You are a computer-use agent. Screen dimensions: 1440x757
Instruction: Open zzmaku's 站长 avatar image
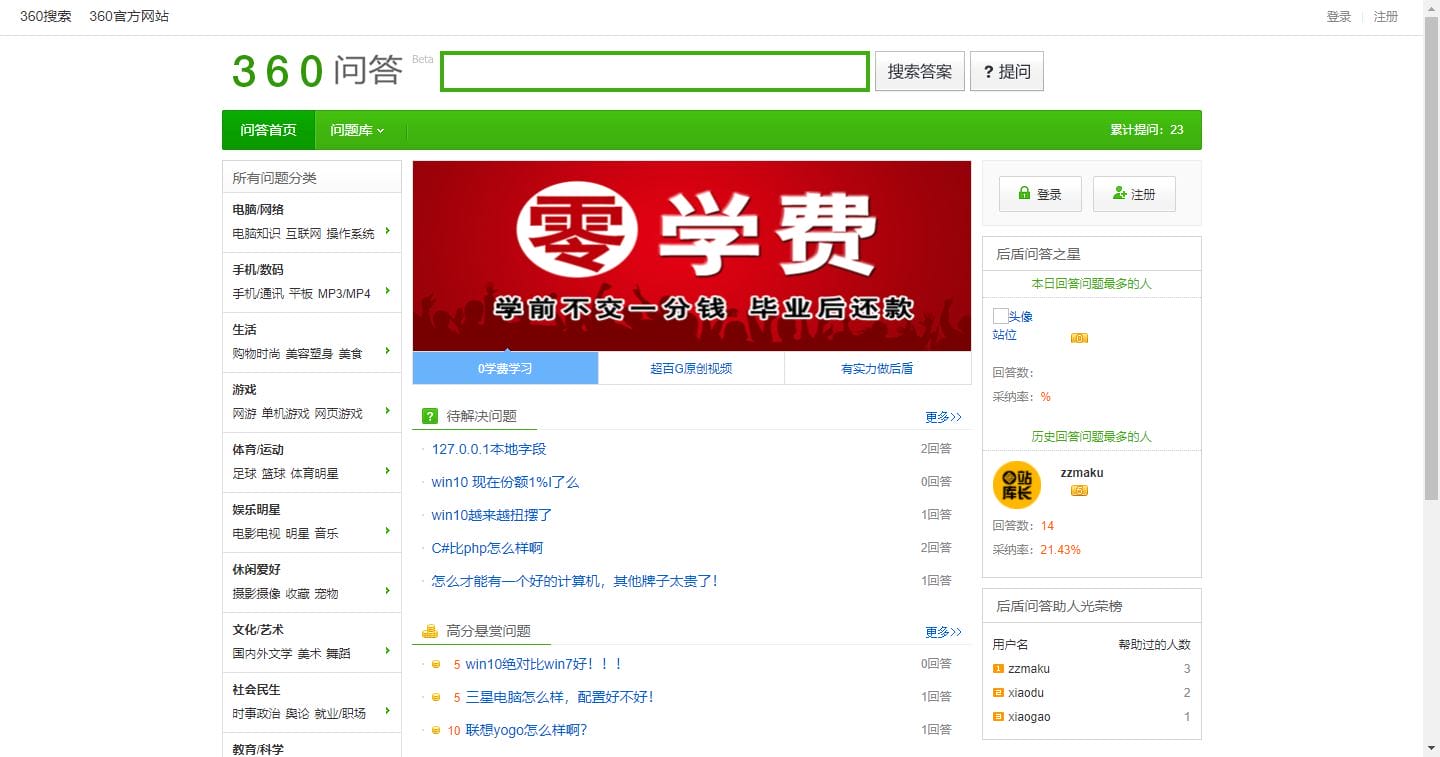click(x=1016, y=484)
